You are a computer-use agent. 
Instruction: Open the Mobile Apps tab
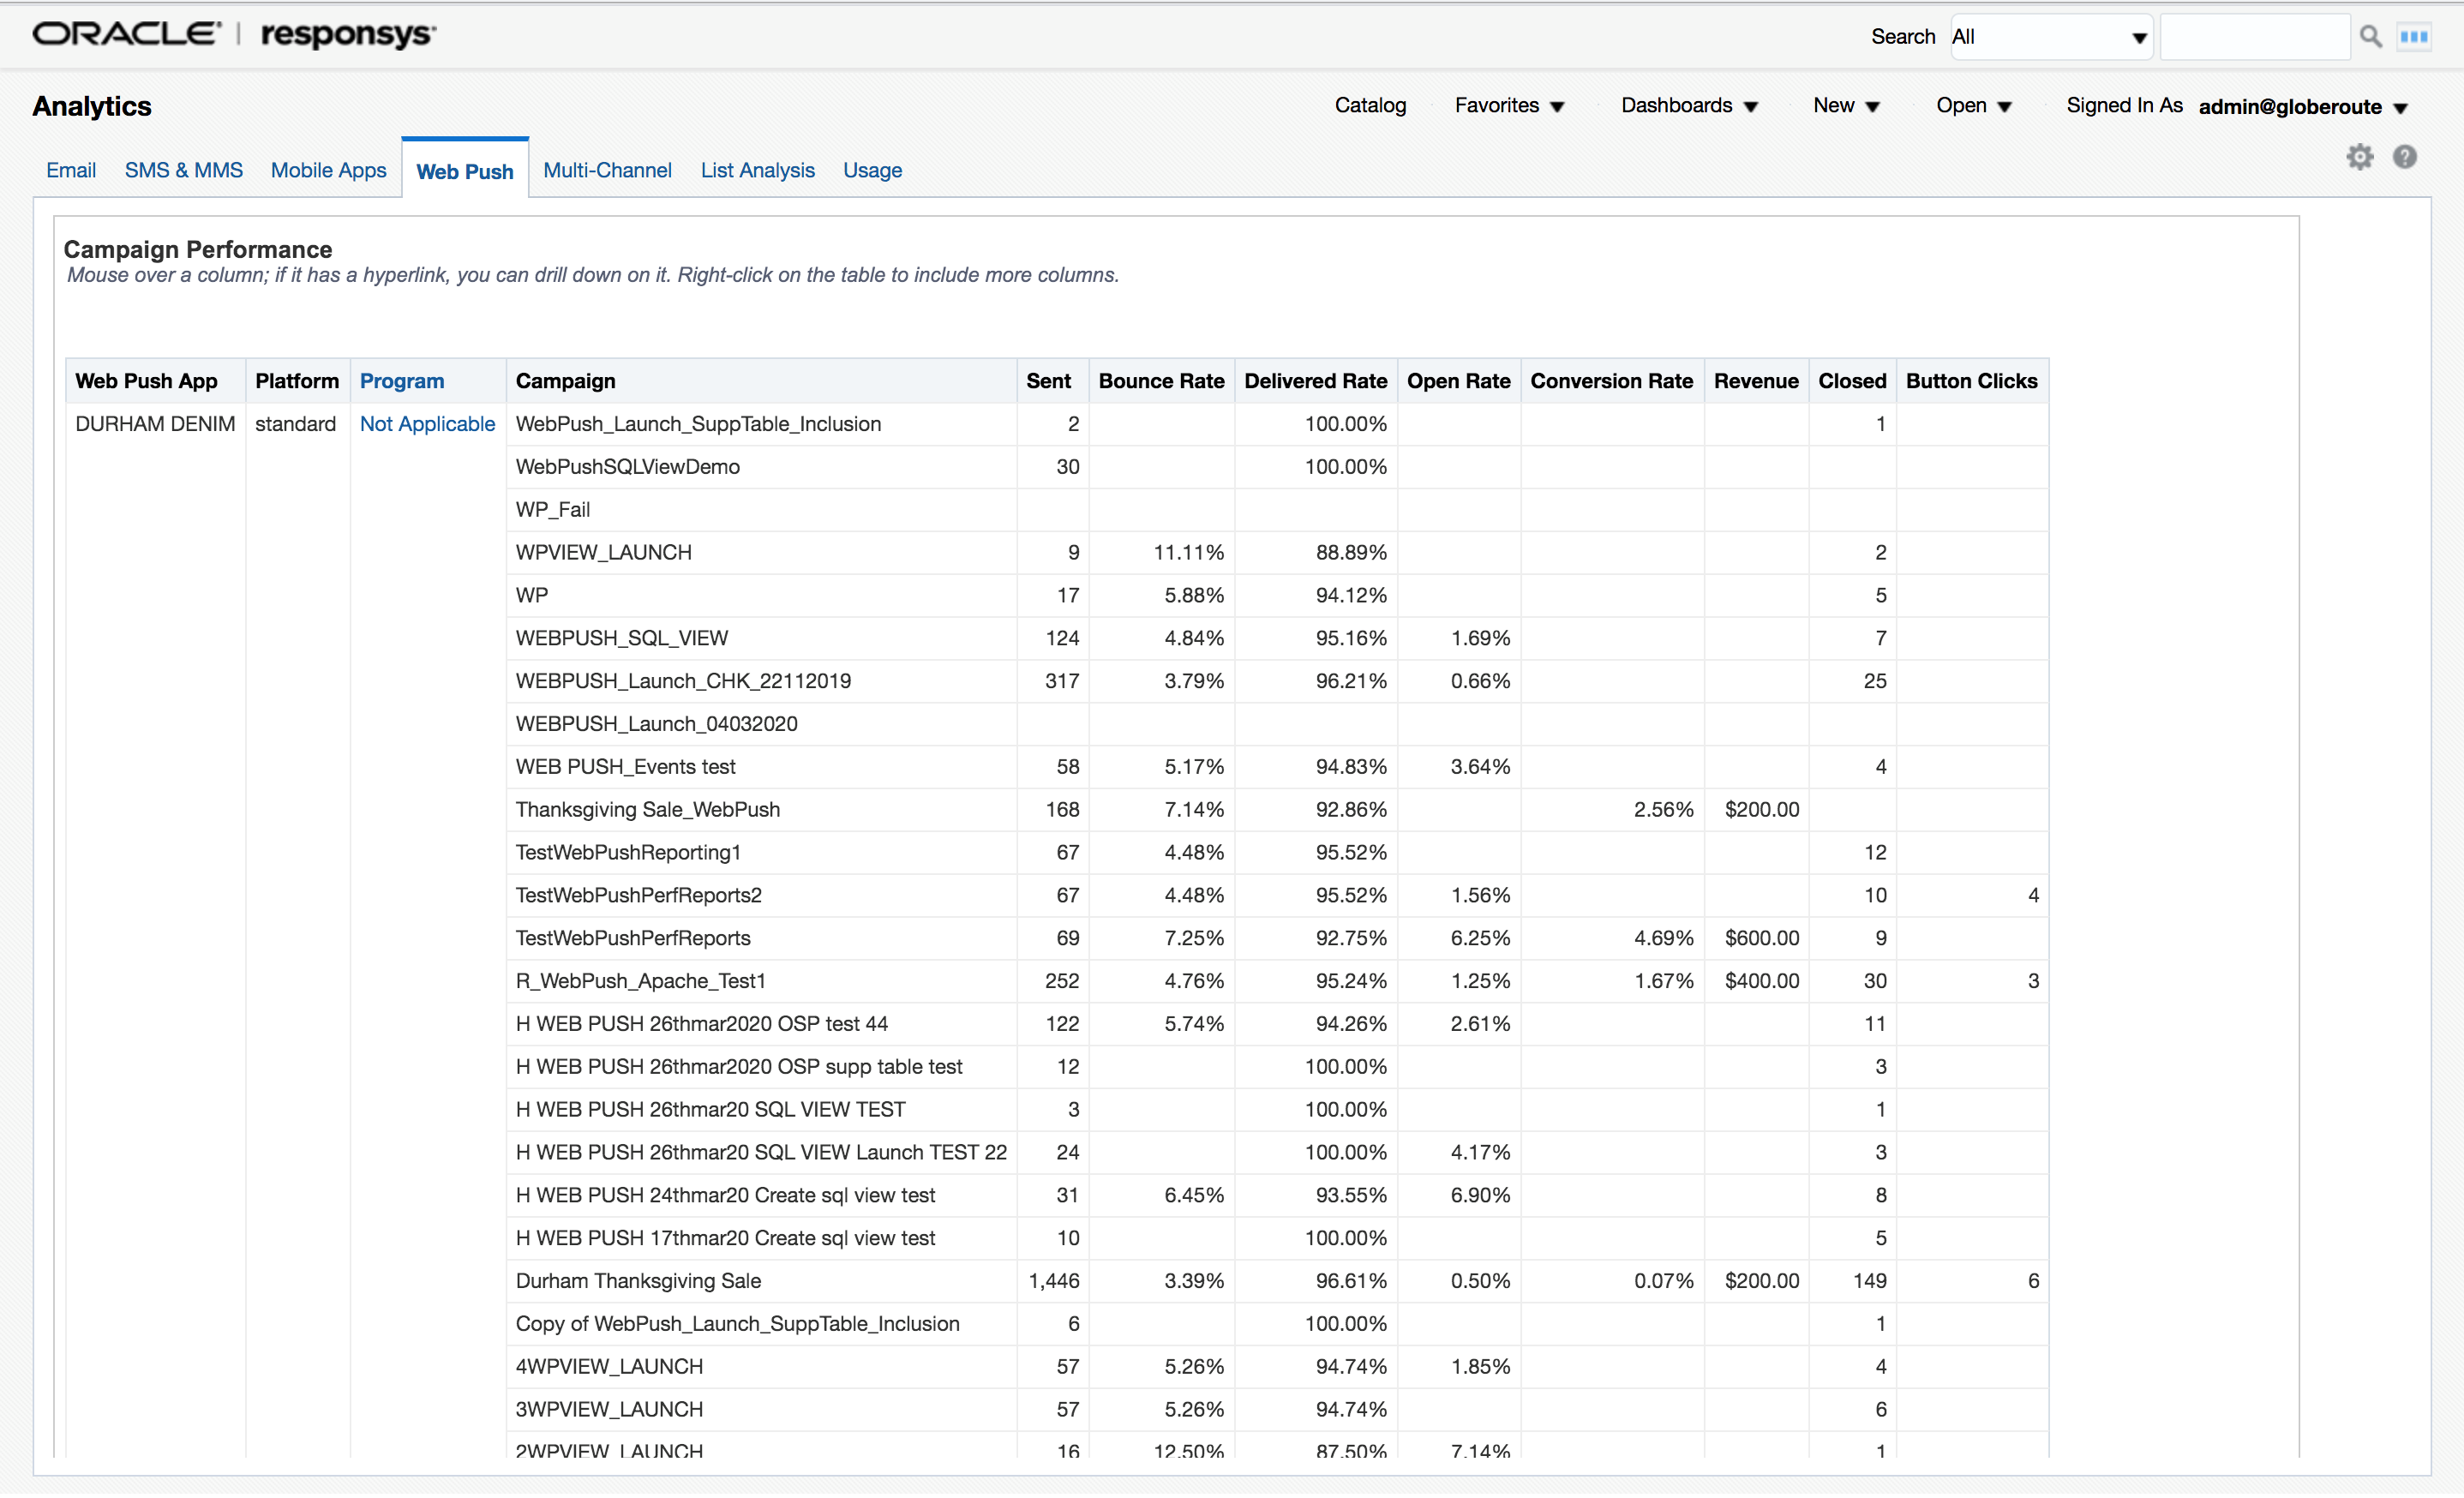coord(329,170)
